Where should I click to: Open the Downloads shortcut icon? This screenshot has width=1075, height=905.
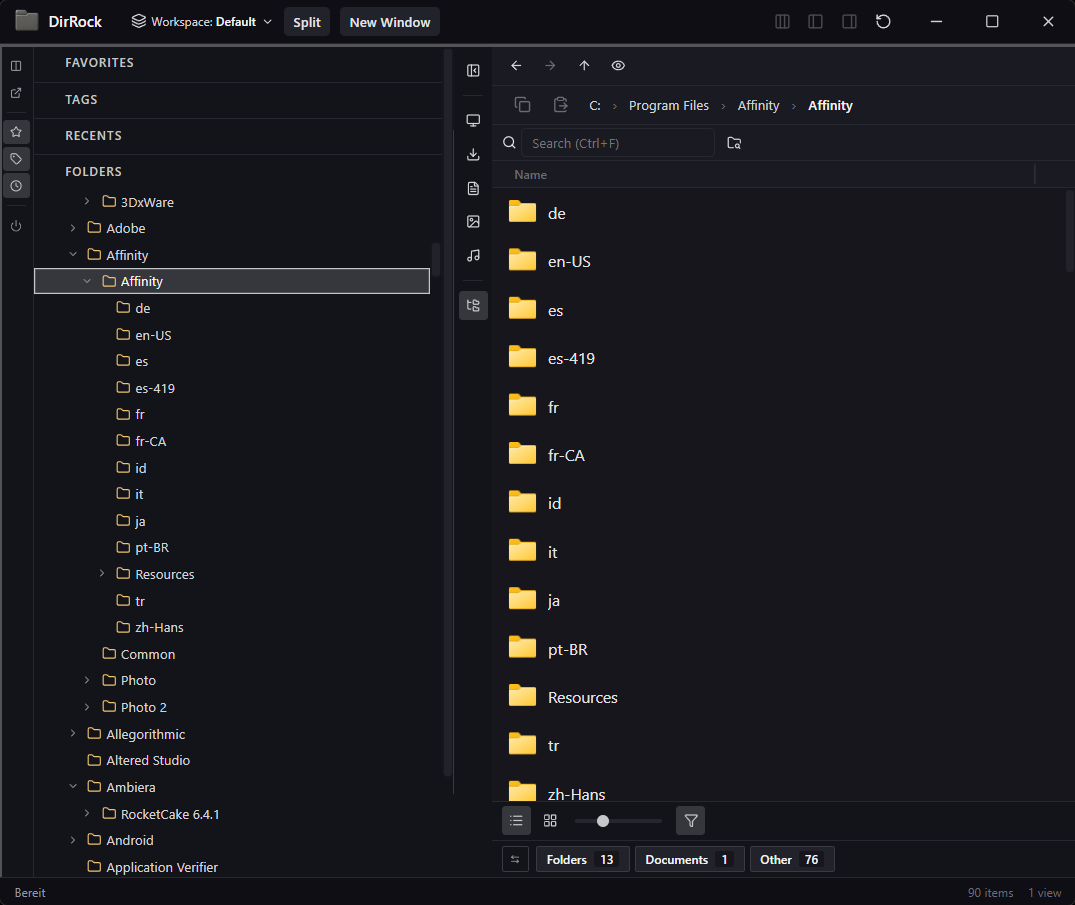473,154
